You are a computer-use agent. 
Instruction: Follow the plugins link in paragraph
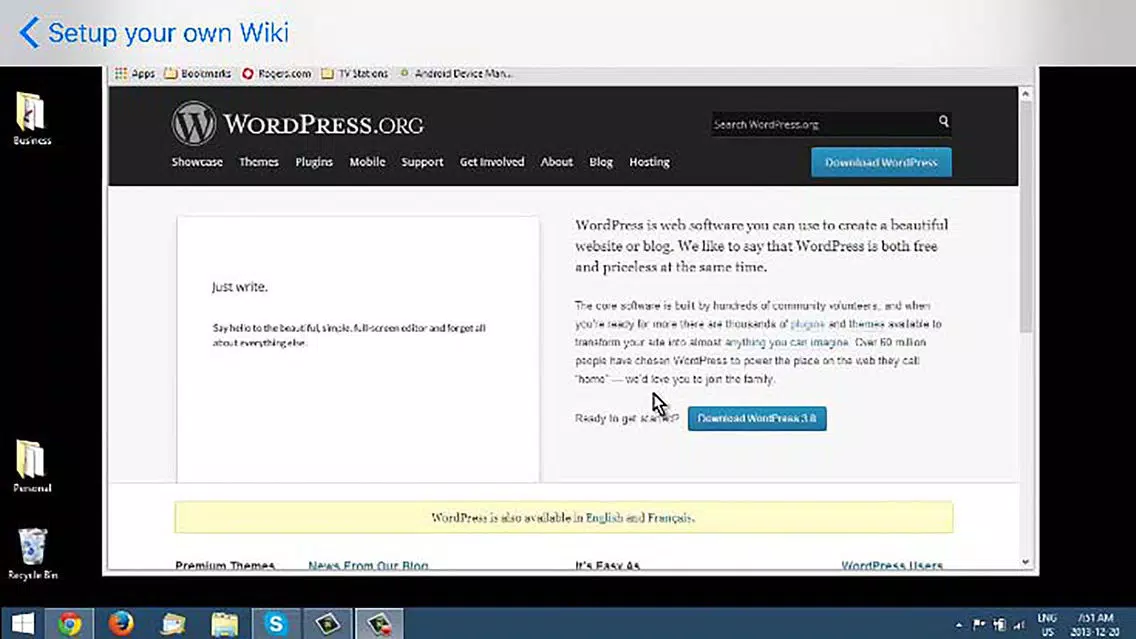pos(807,324)
